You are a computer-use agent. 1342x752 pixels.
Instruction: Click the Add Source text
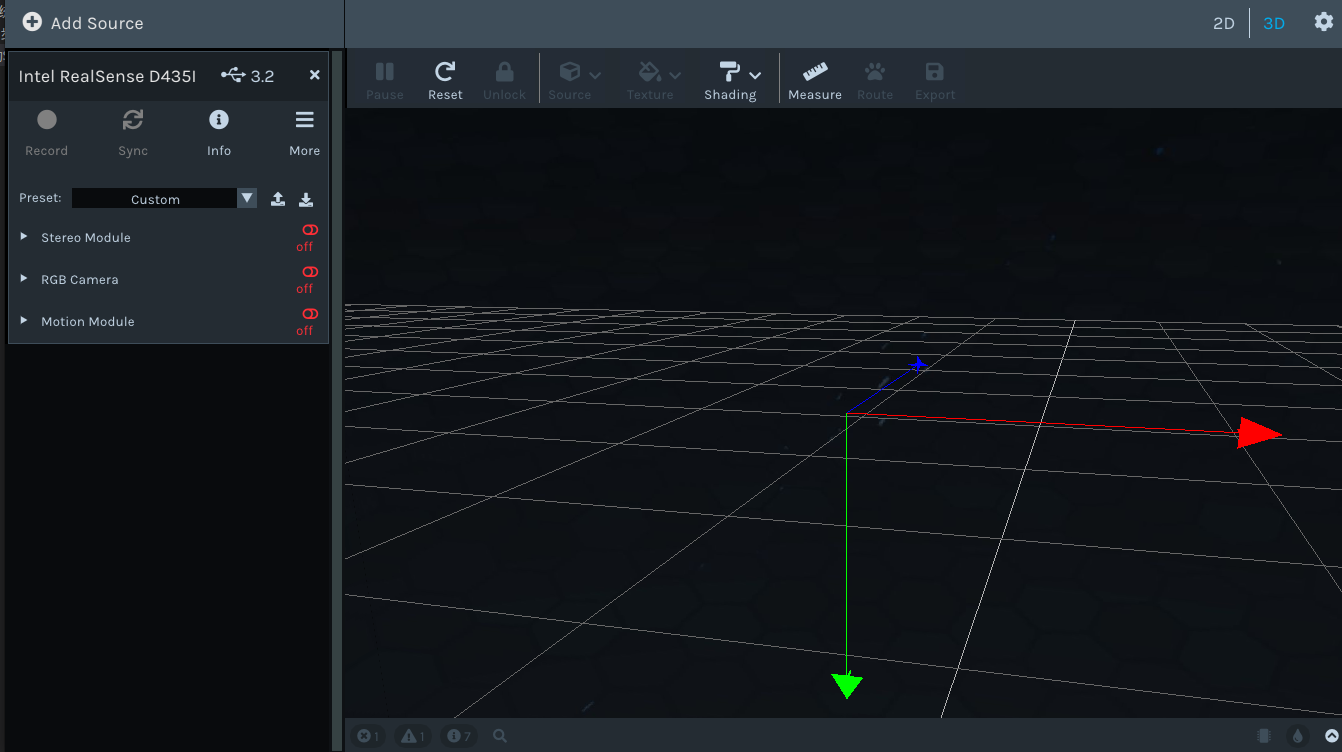pyautogui.click(x=97, y=23)
